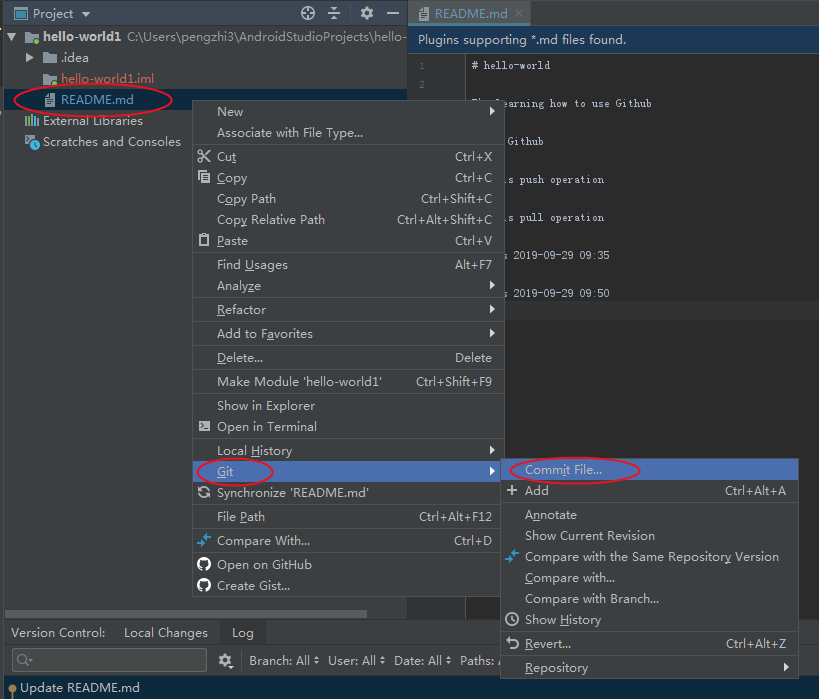Choose Associate with File Type
Image resolution: width=819 pixels, height=699 pixels.
pos(348,133)
